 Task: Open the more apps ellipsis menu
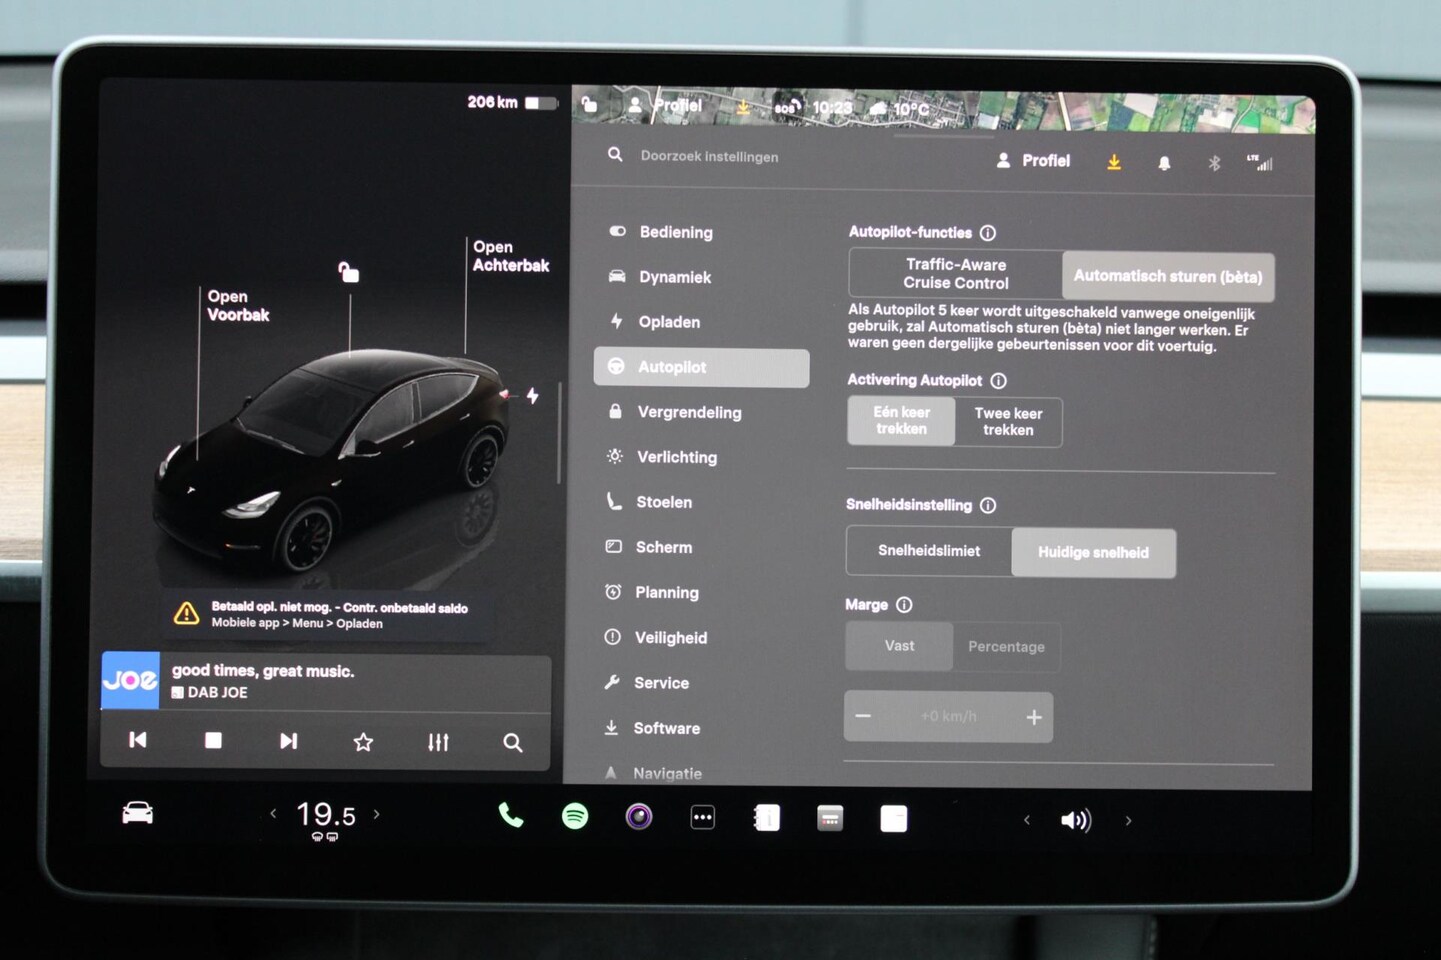(x=703, y=818)
